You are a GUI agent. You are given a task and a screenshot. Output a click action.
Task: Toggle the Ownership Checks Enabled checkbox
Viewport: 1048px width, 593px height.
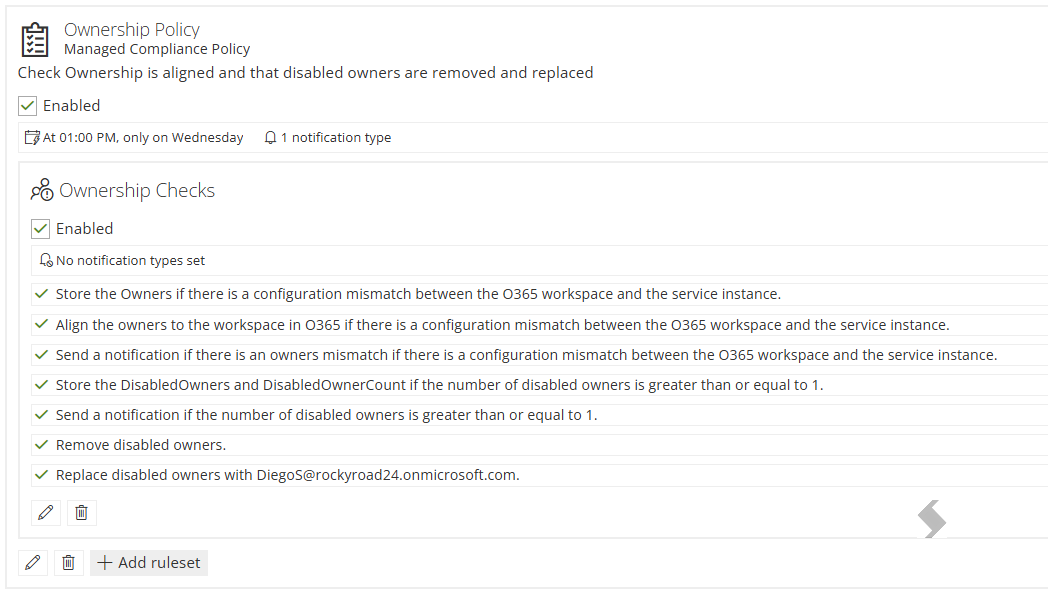[x=40, y=229]
